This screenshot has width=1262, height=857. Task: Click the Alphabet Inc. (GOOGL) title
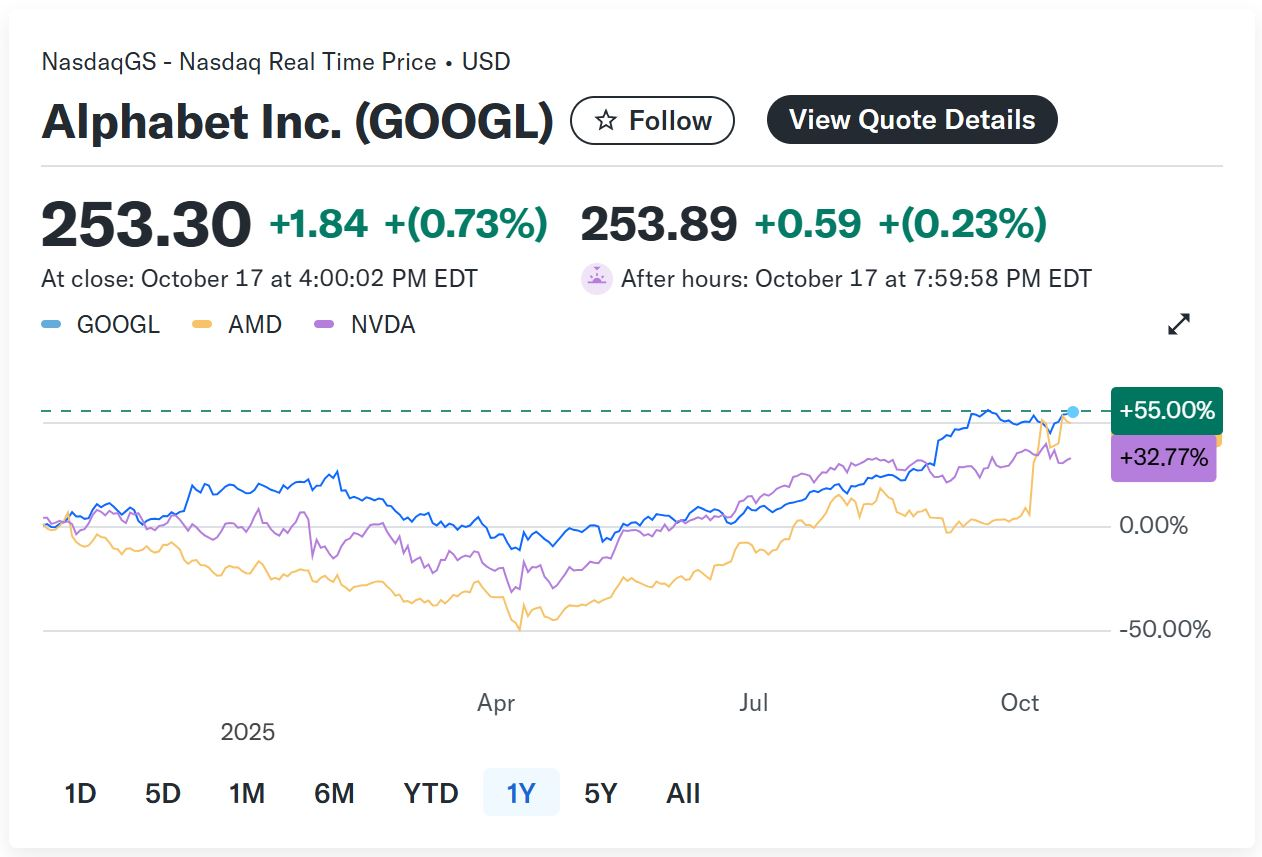tap(297, 122)
